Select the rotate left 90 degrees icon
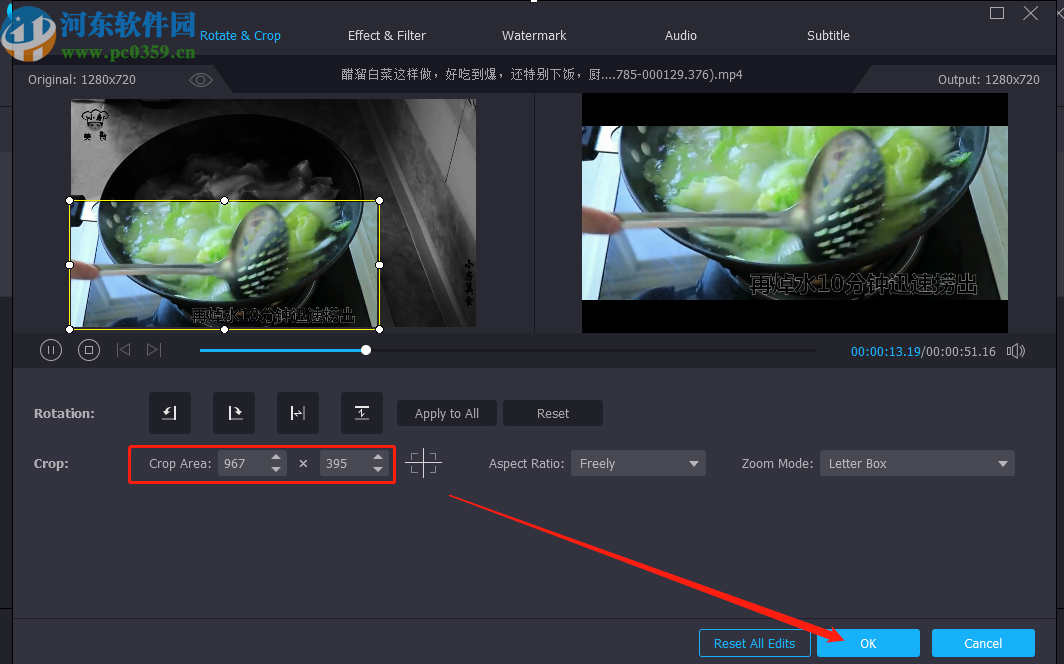This screenshot has width=1064, height=664. (x=169, y=413)
